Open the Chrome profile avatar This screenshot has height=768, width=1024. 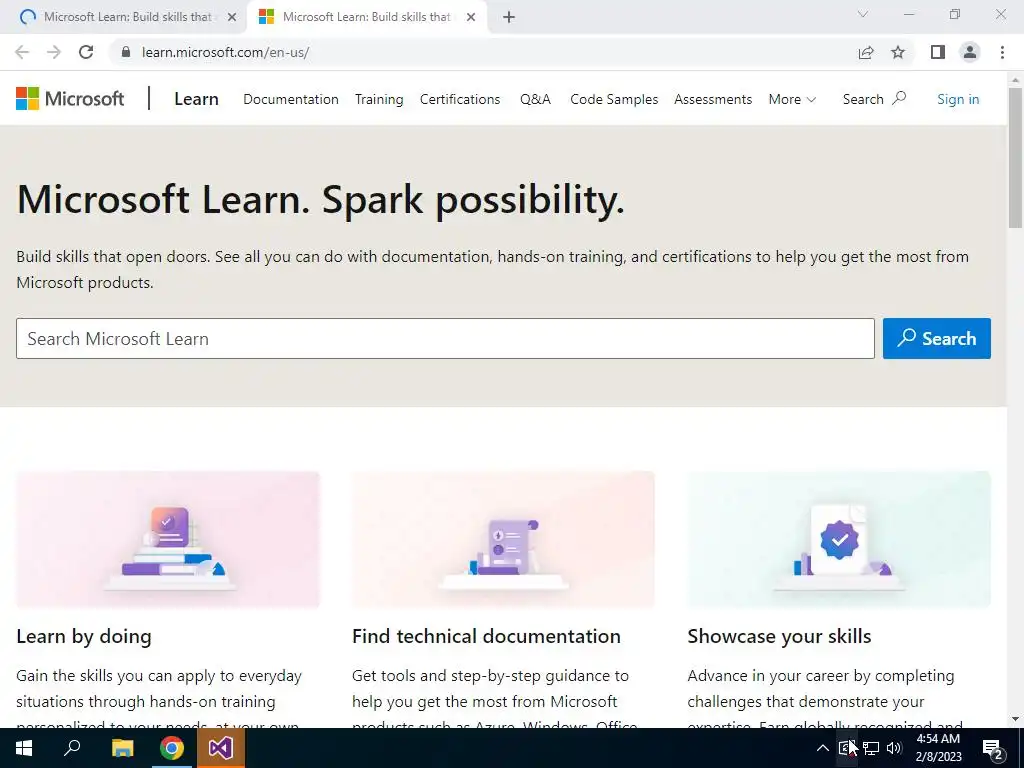tap(970, 52)
